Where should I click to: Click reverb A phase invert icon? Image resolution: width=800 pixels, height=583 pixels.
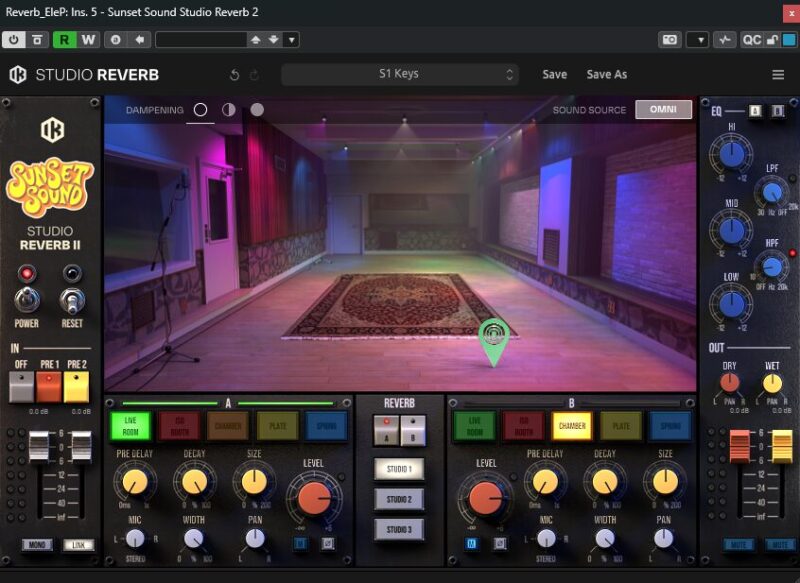[x=328, y=544]
